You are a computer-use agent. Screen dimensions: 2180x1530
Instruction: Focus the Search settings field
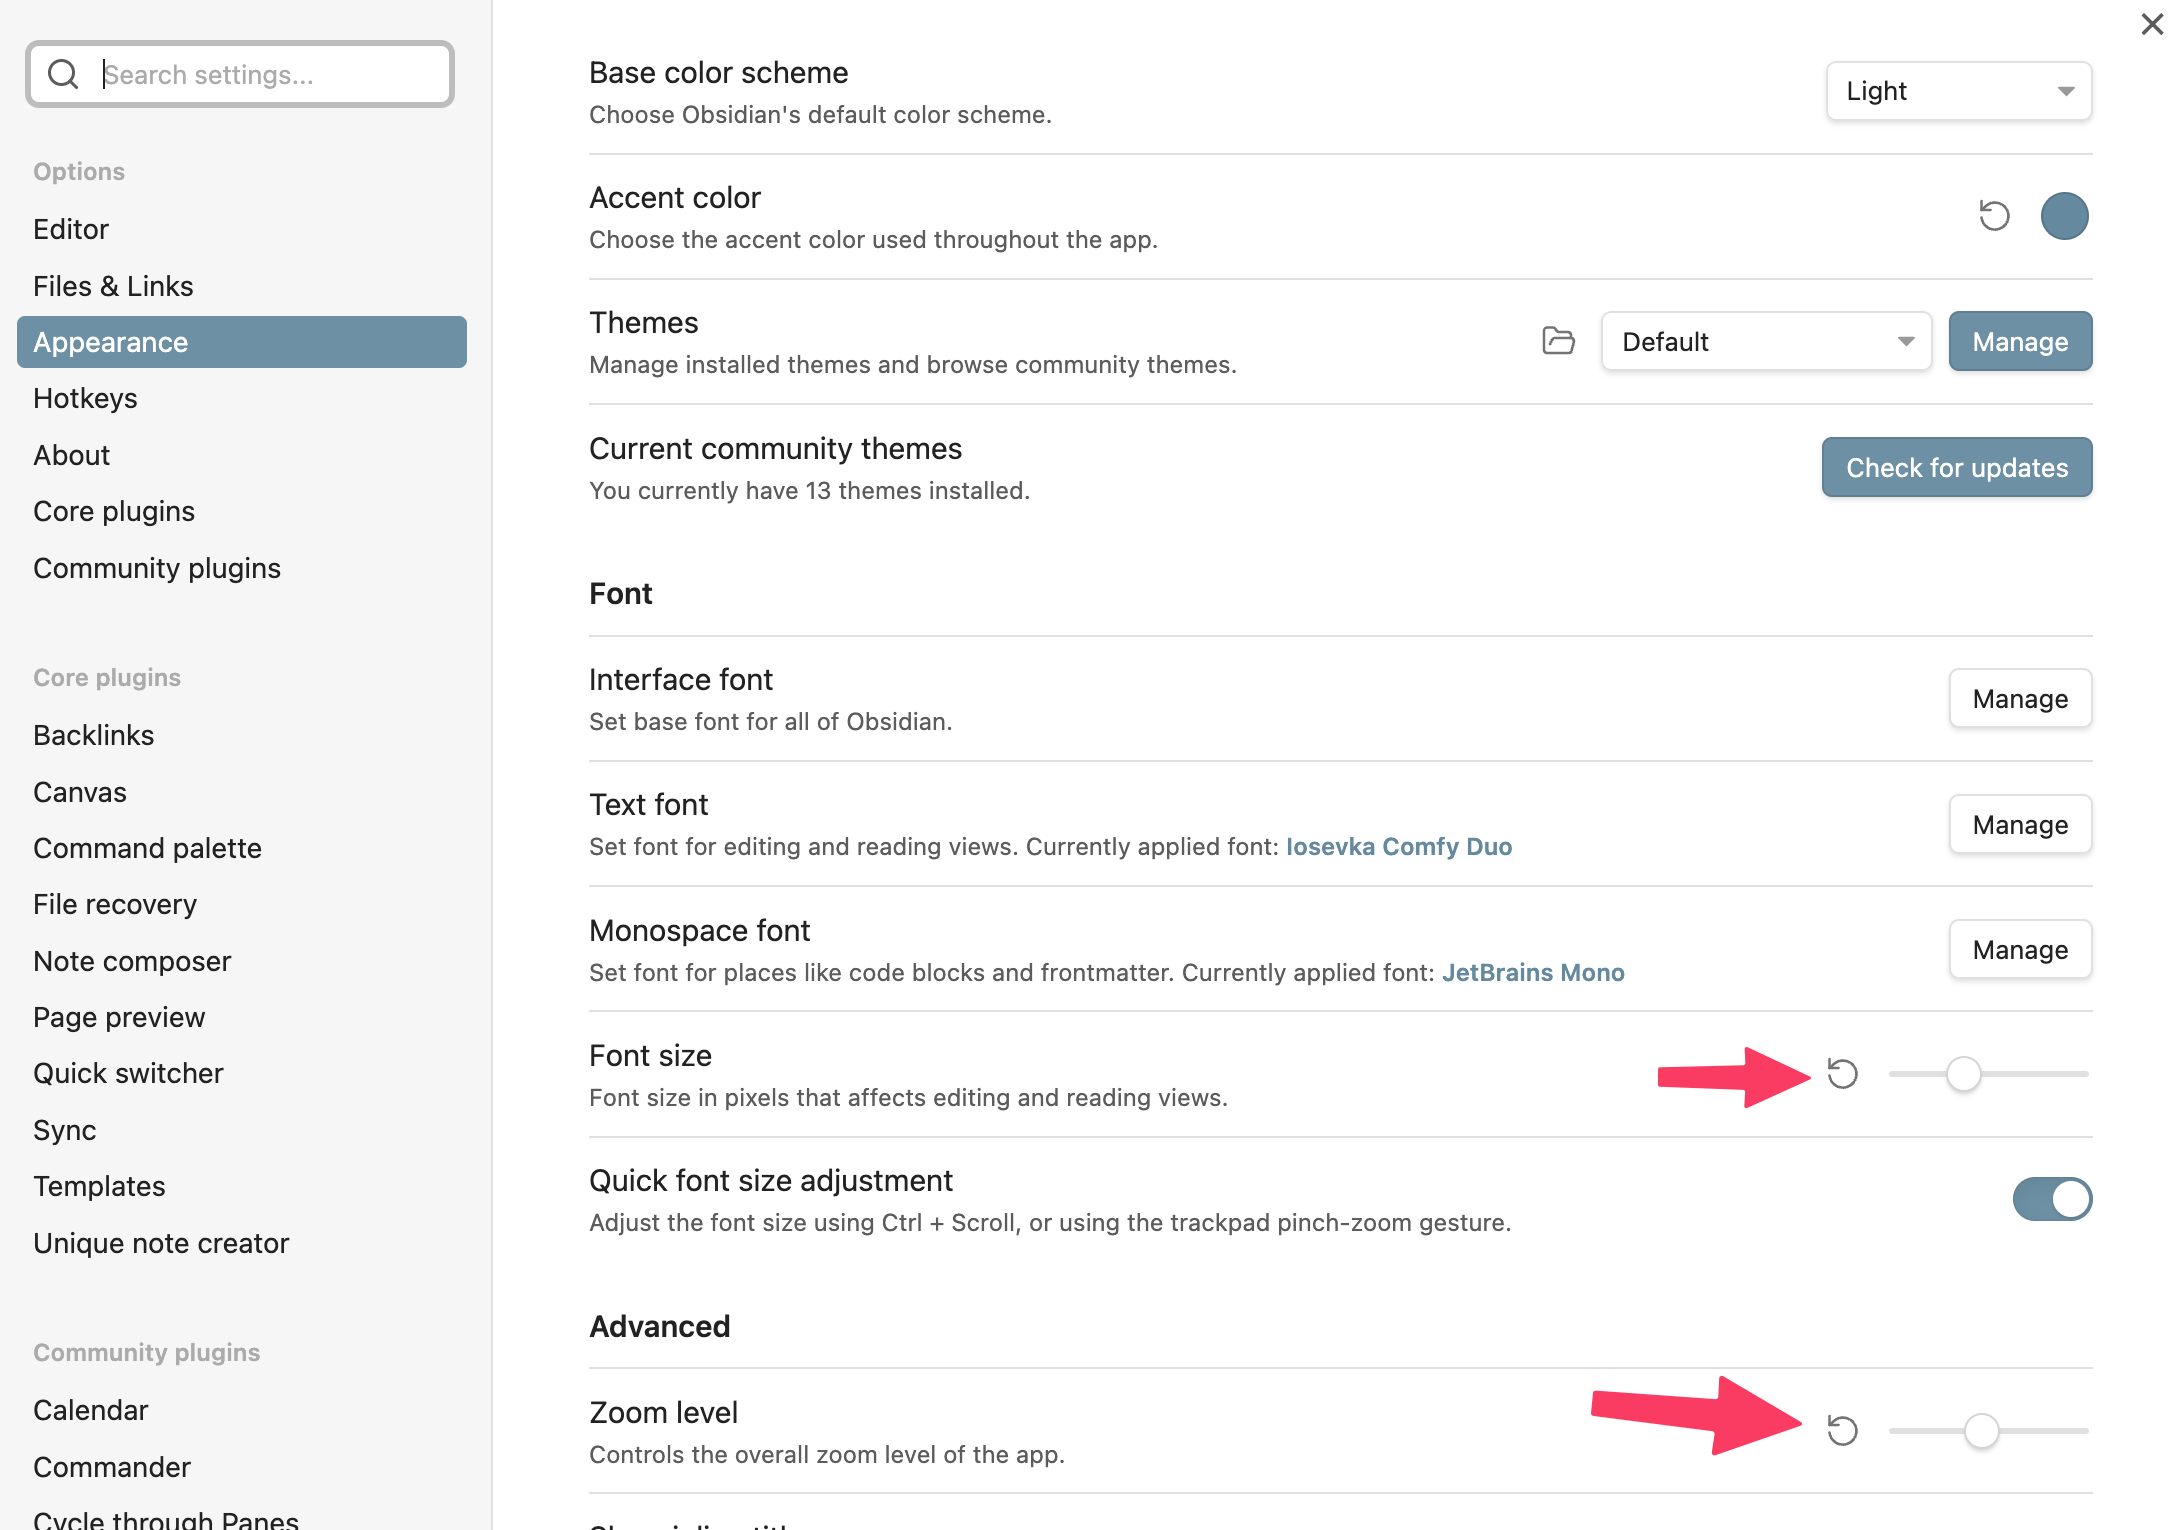point(270,74)
